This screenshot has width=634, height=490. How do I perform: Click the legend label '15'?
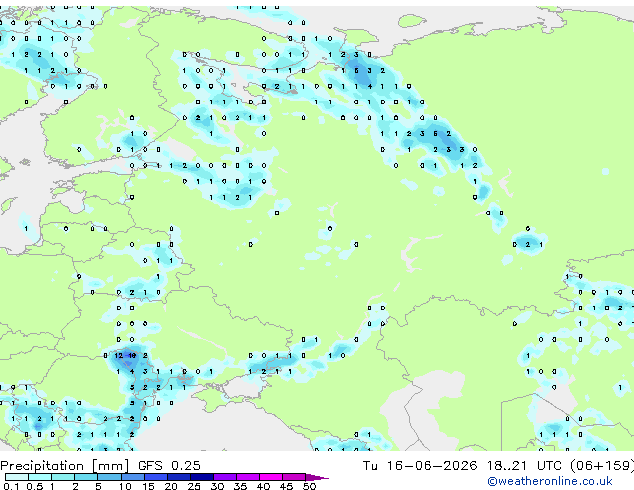[148, 486]
